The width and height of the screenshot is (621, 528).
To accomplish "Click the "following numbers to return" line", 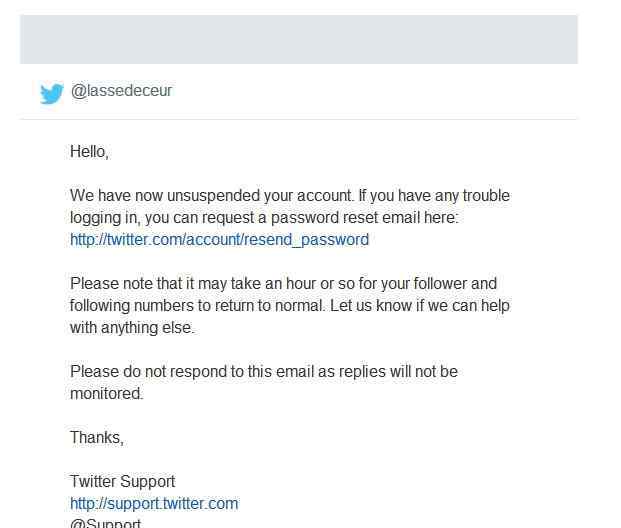I will point(290,306).
